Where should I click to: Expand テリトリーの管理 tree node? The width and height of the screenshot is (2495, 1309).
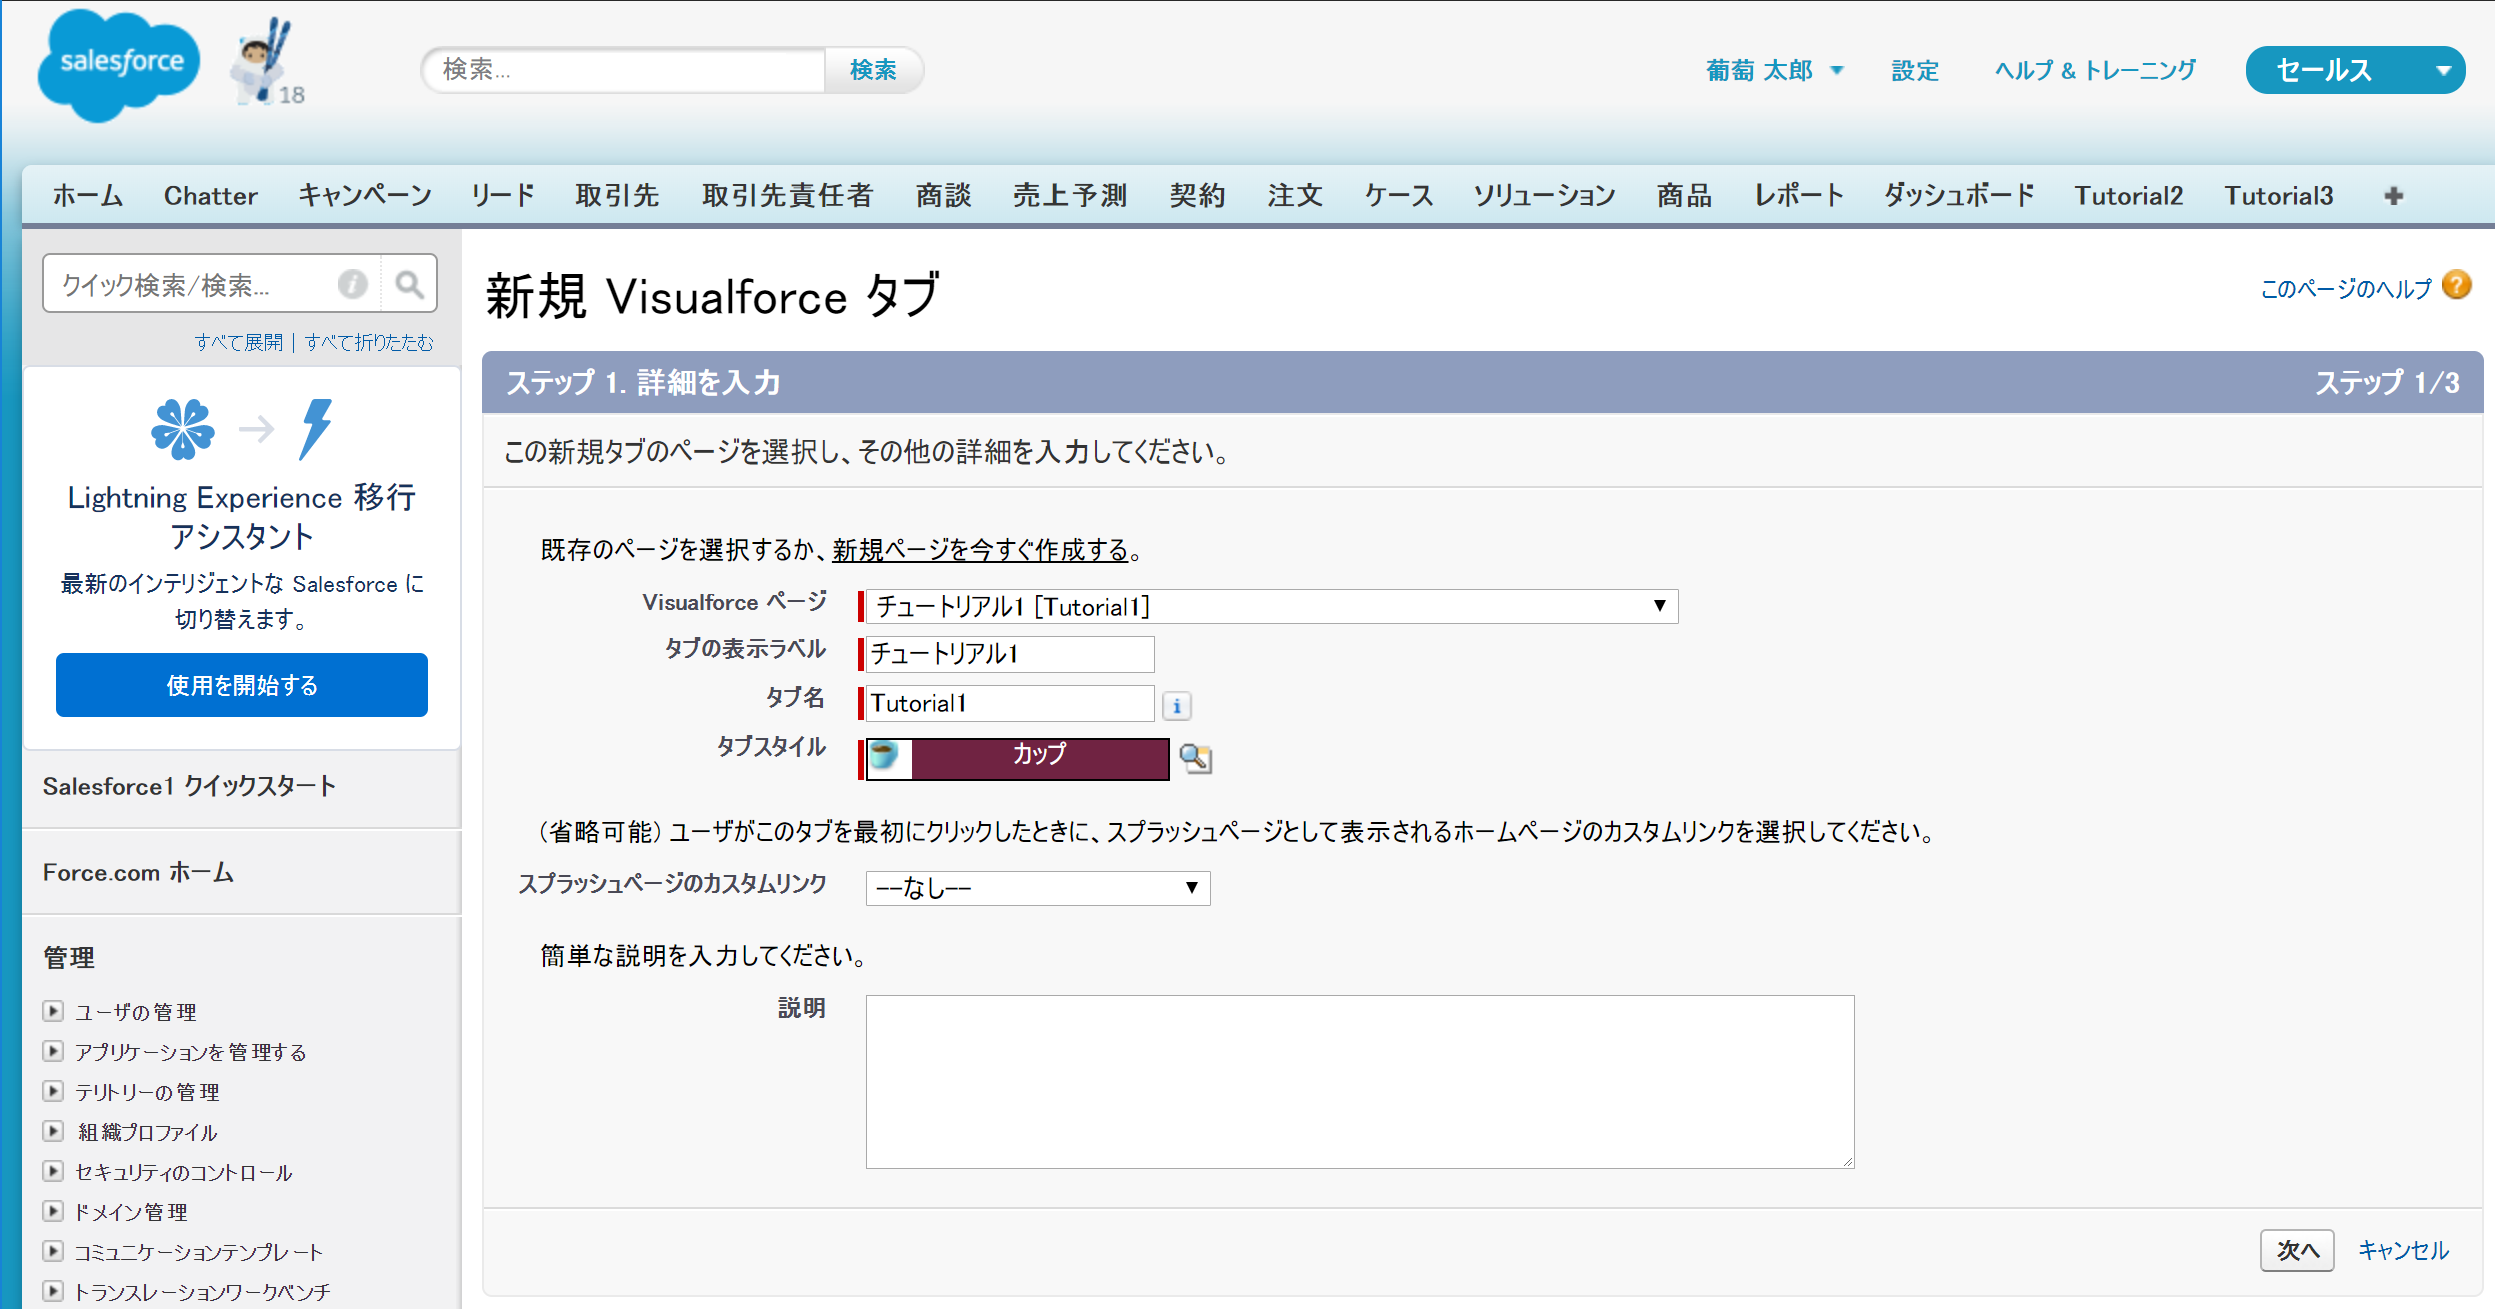pyautogui.click(x=53, y=1091)
